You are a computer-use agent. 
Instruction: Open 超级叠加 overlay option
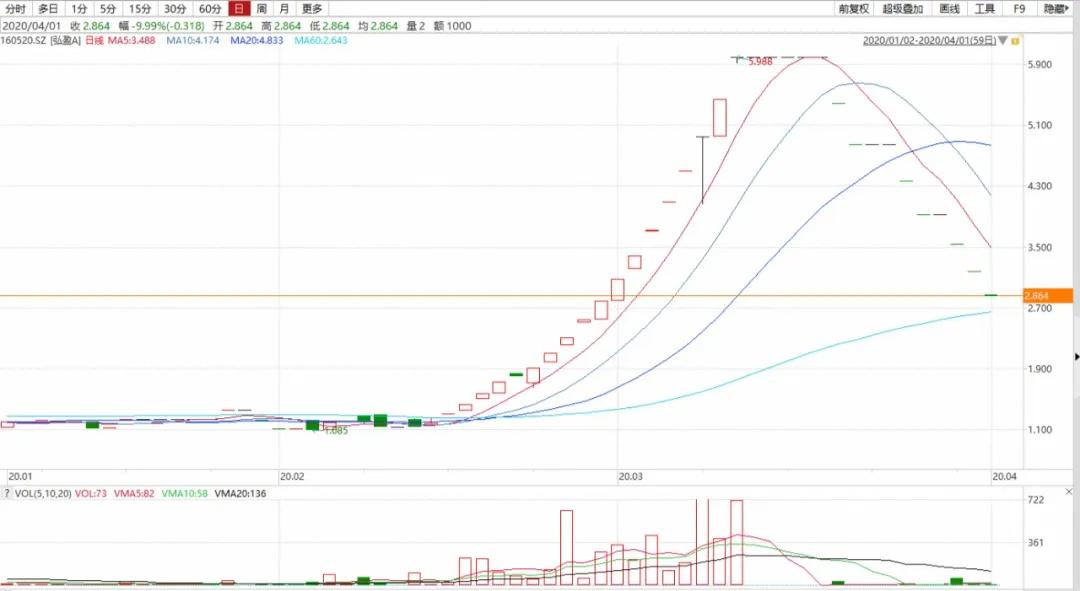pos(904,9)
